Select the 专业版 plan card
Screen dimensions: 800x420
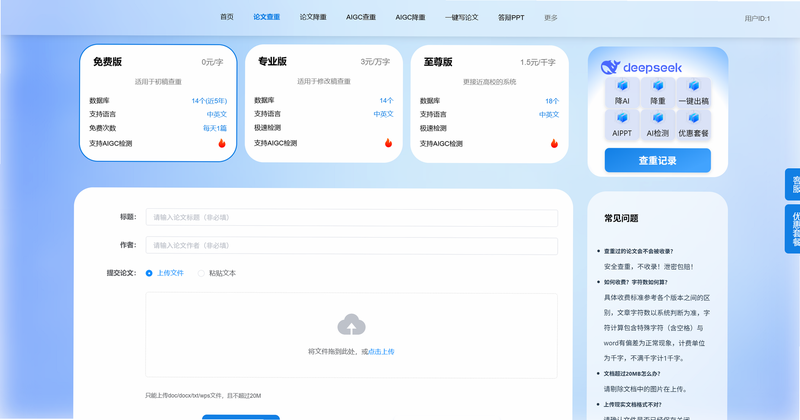pos(323,104)
